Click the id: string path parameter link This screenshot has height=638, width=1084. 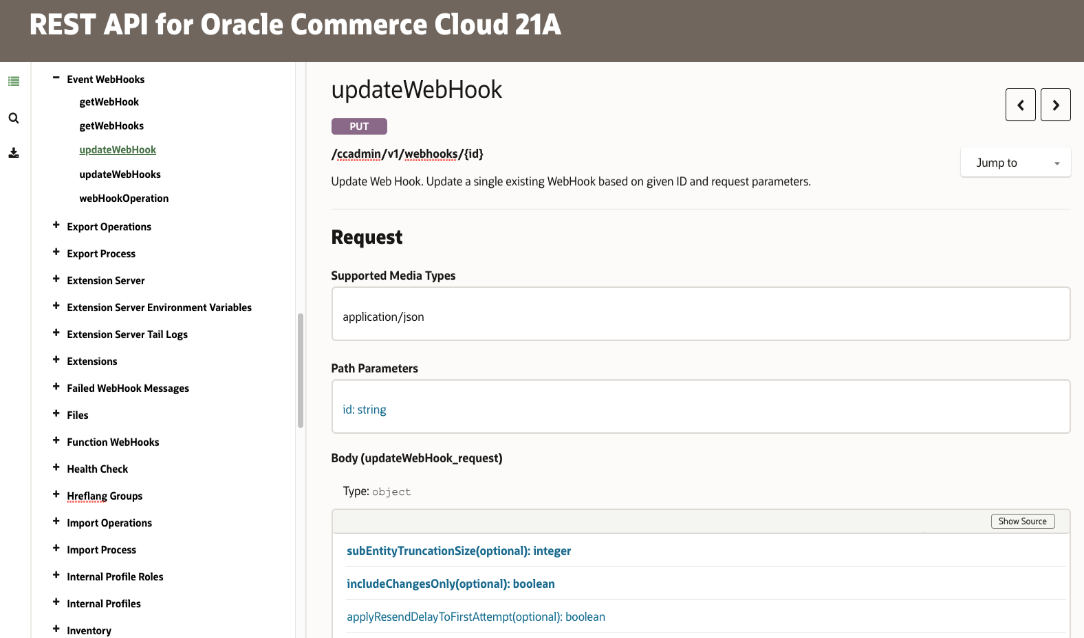[x=364, y=409]
